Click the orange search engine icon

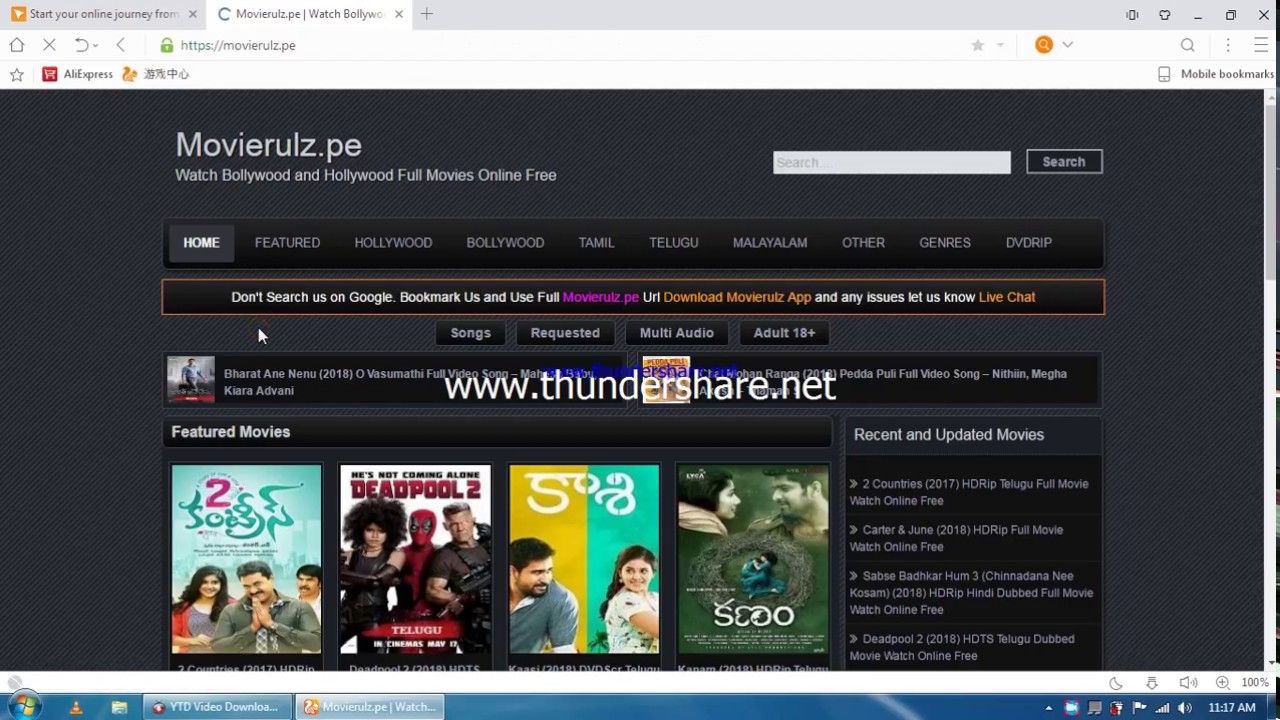[1044, 45]
